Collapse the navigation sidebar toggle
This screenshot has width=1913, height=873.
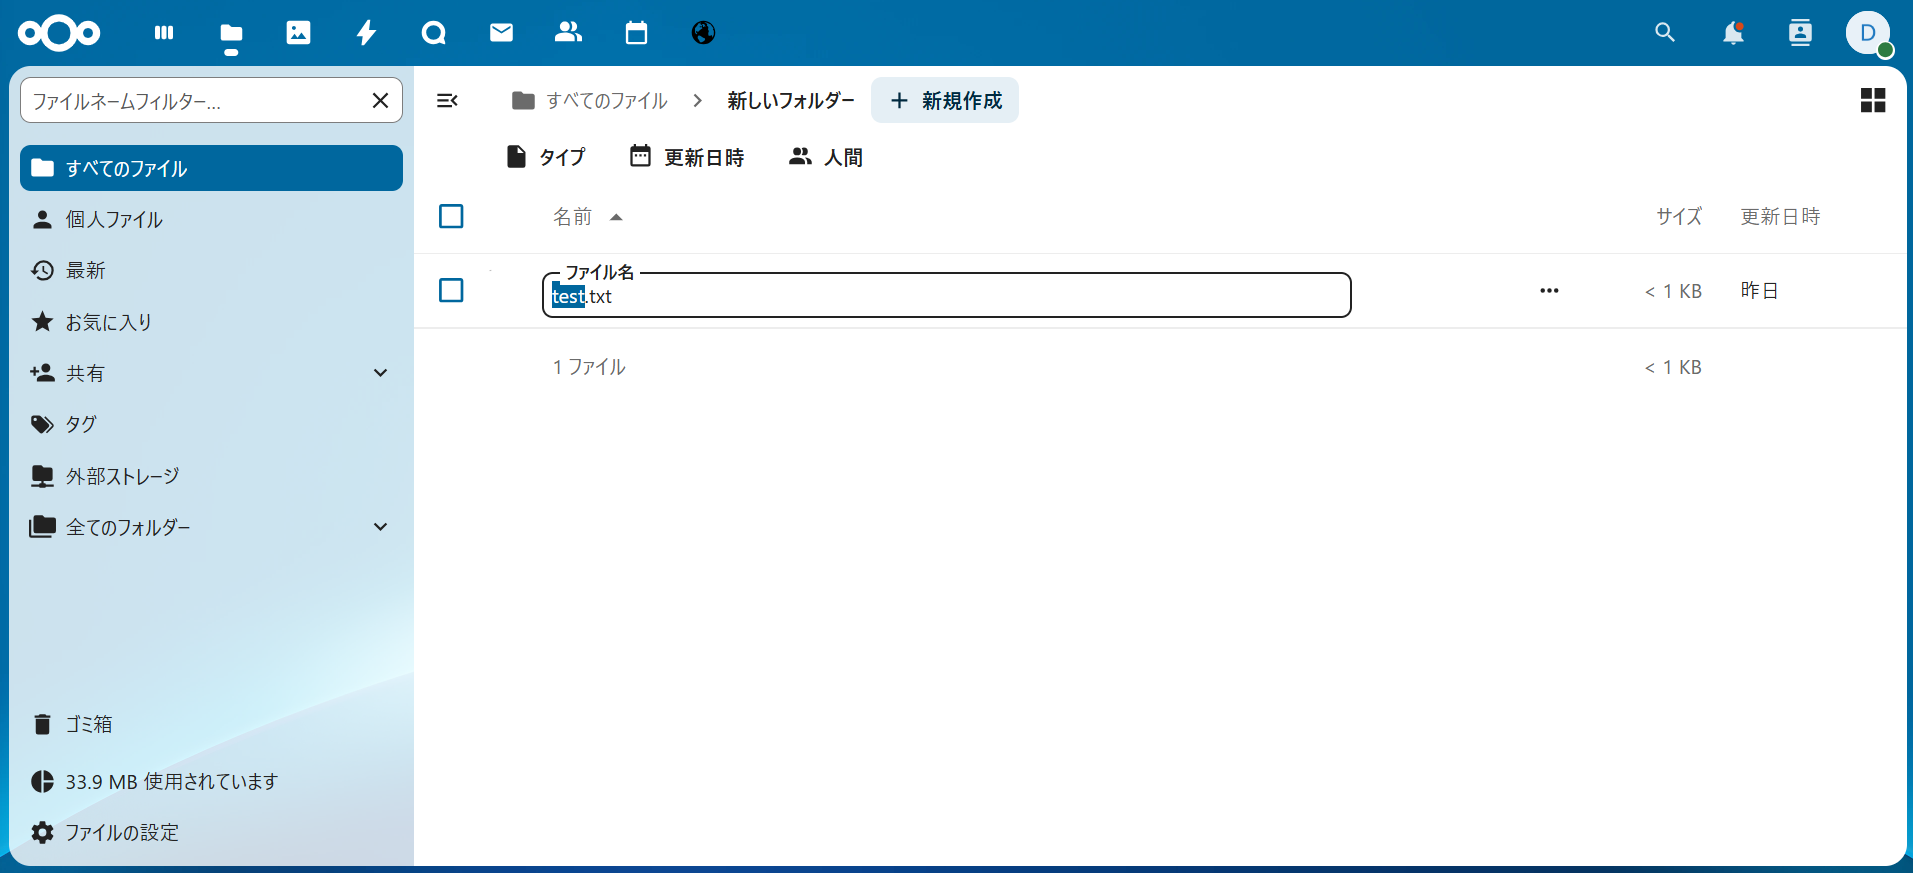click(x=447, y=100)
